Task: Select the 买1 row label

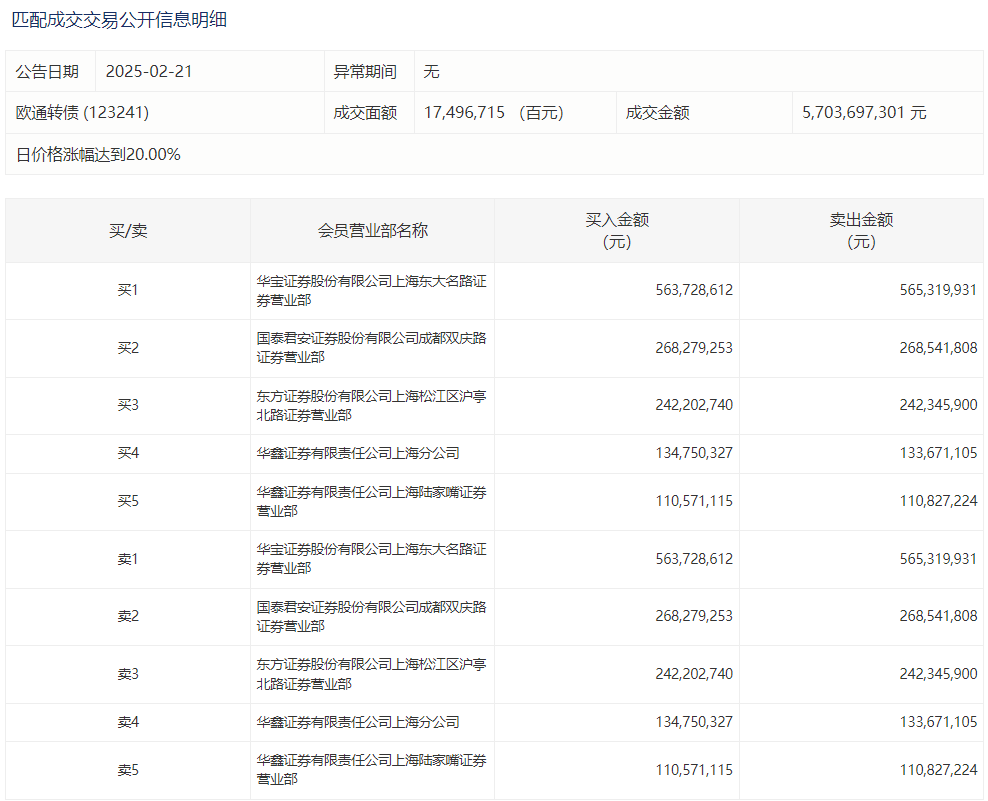Action: (x=128, y=291)
